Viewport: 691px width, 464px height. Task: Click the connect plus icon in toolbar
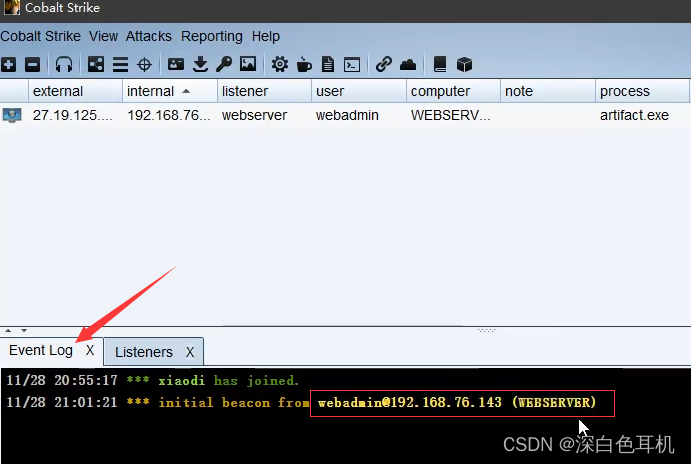pyautogui.click(x=9, y=65)
